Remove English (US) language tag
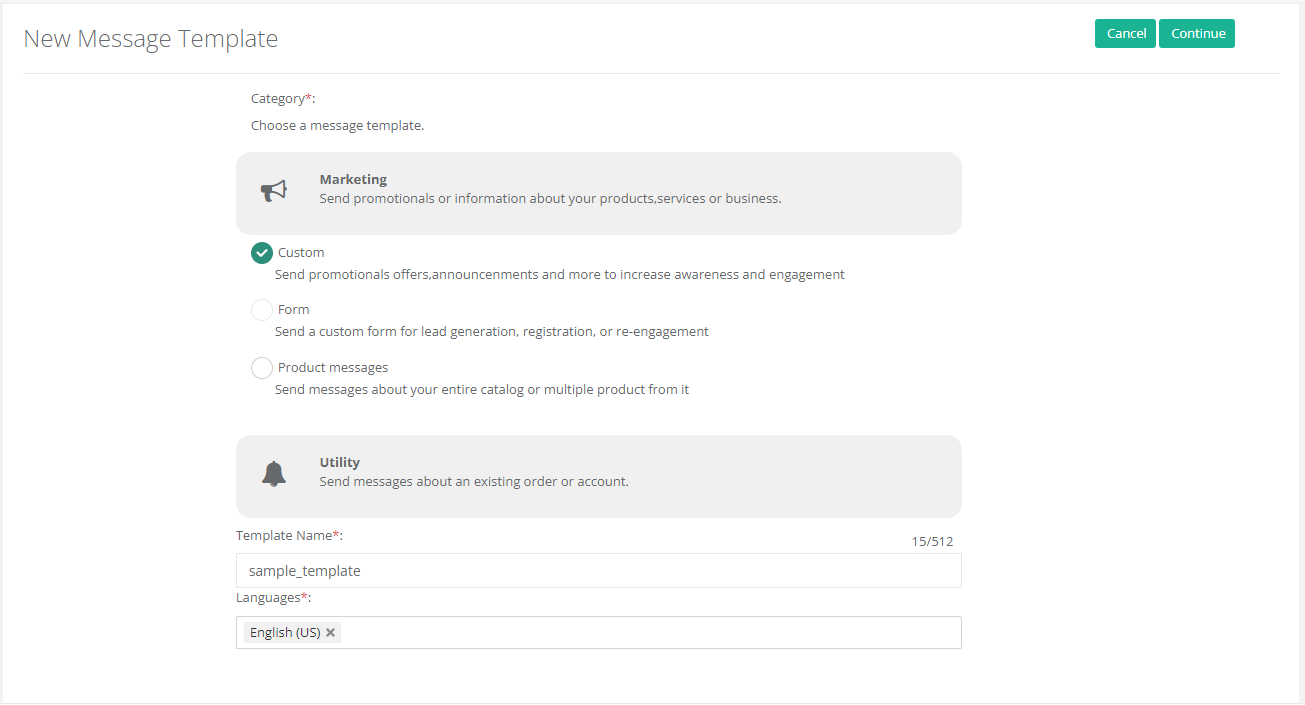The width and height of the screenshot is (1305, 705). pos(331,633)
